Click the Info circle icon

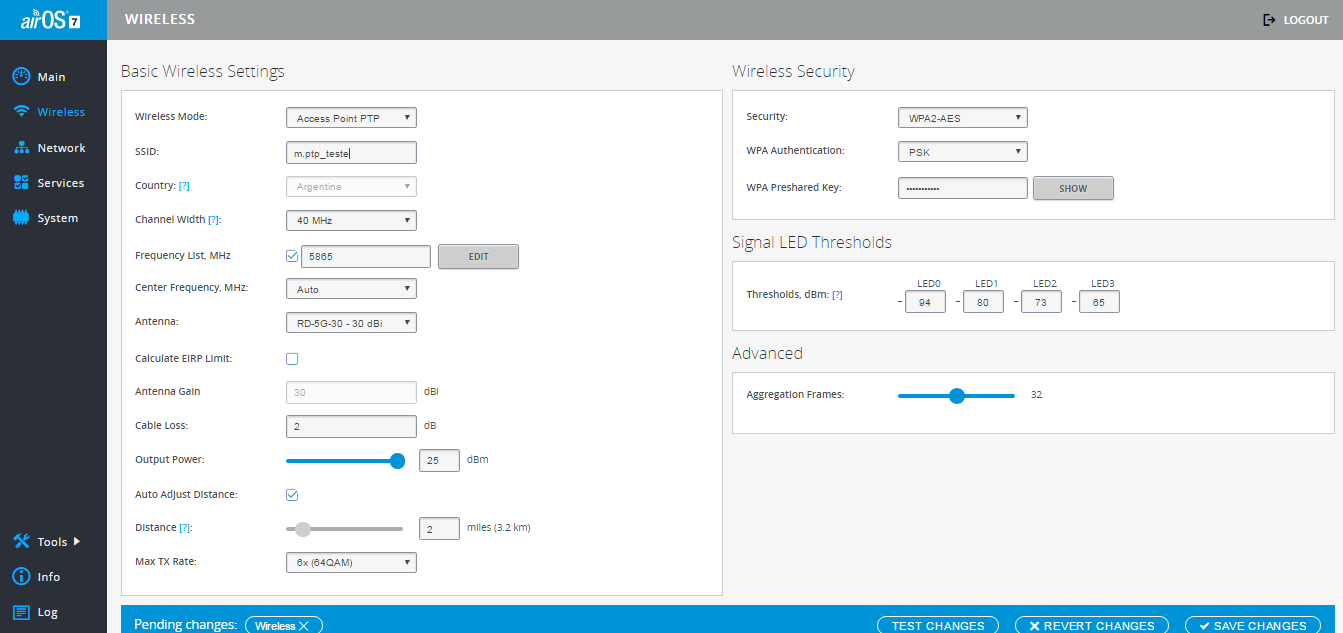pyautogui.click(x=21, y=577)
